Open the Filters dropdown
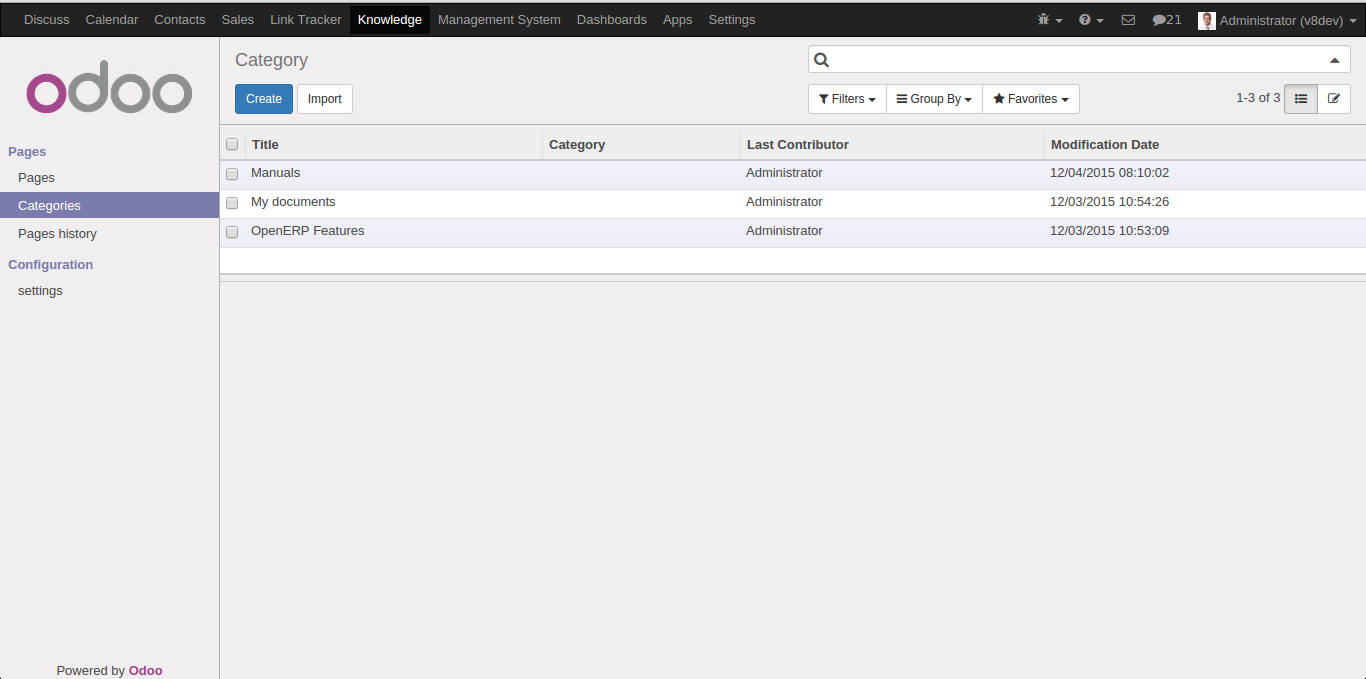Viewport: 1366px width, 679px height. 846,98
